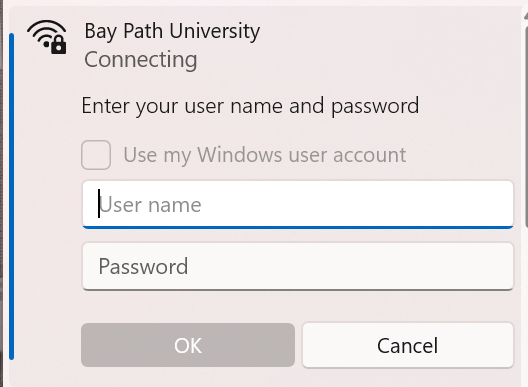The image size is (528, 387).
Task: Click the scroll up arrow at top right
Action: click(x=526, y=15)
